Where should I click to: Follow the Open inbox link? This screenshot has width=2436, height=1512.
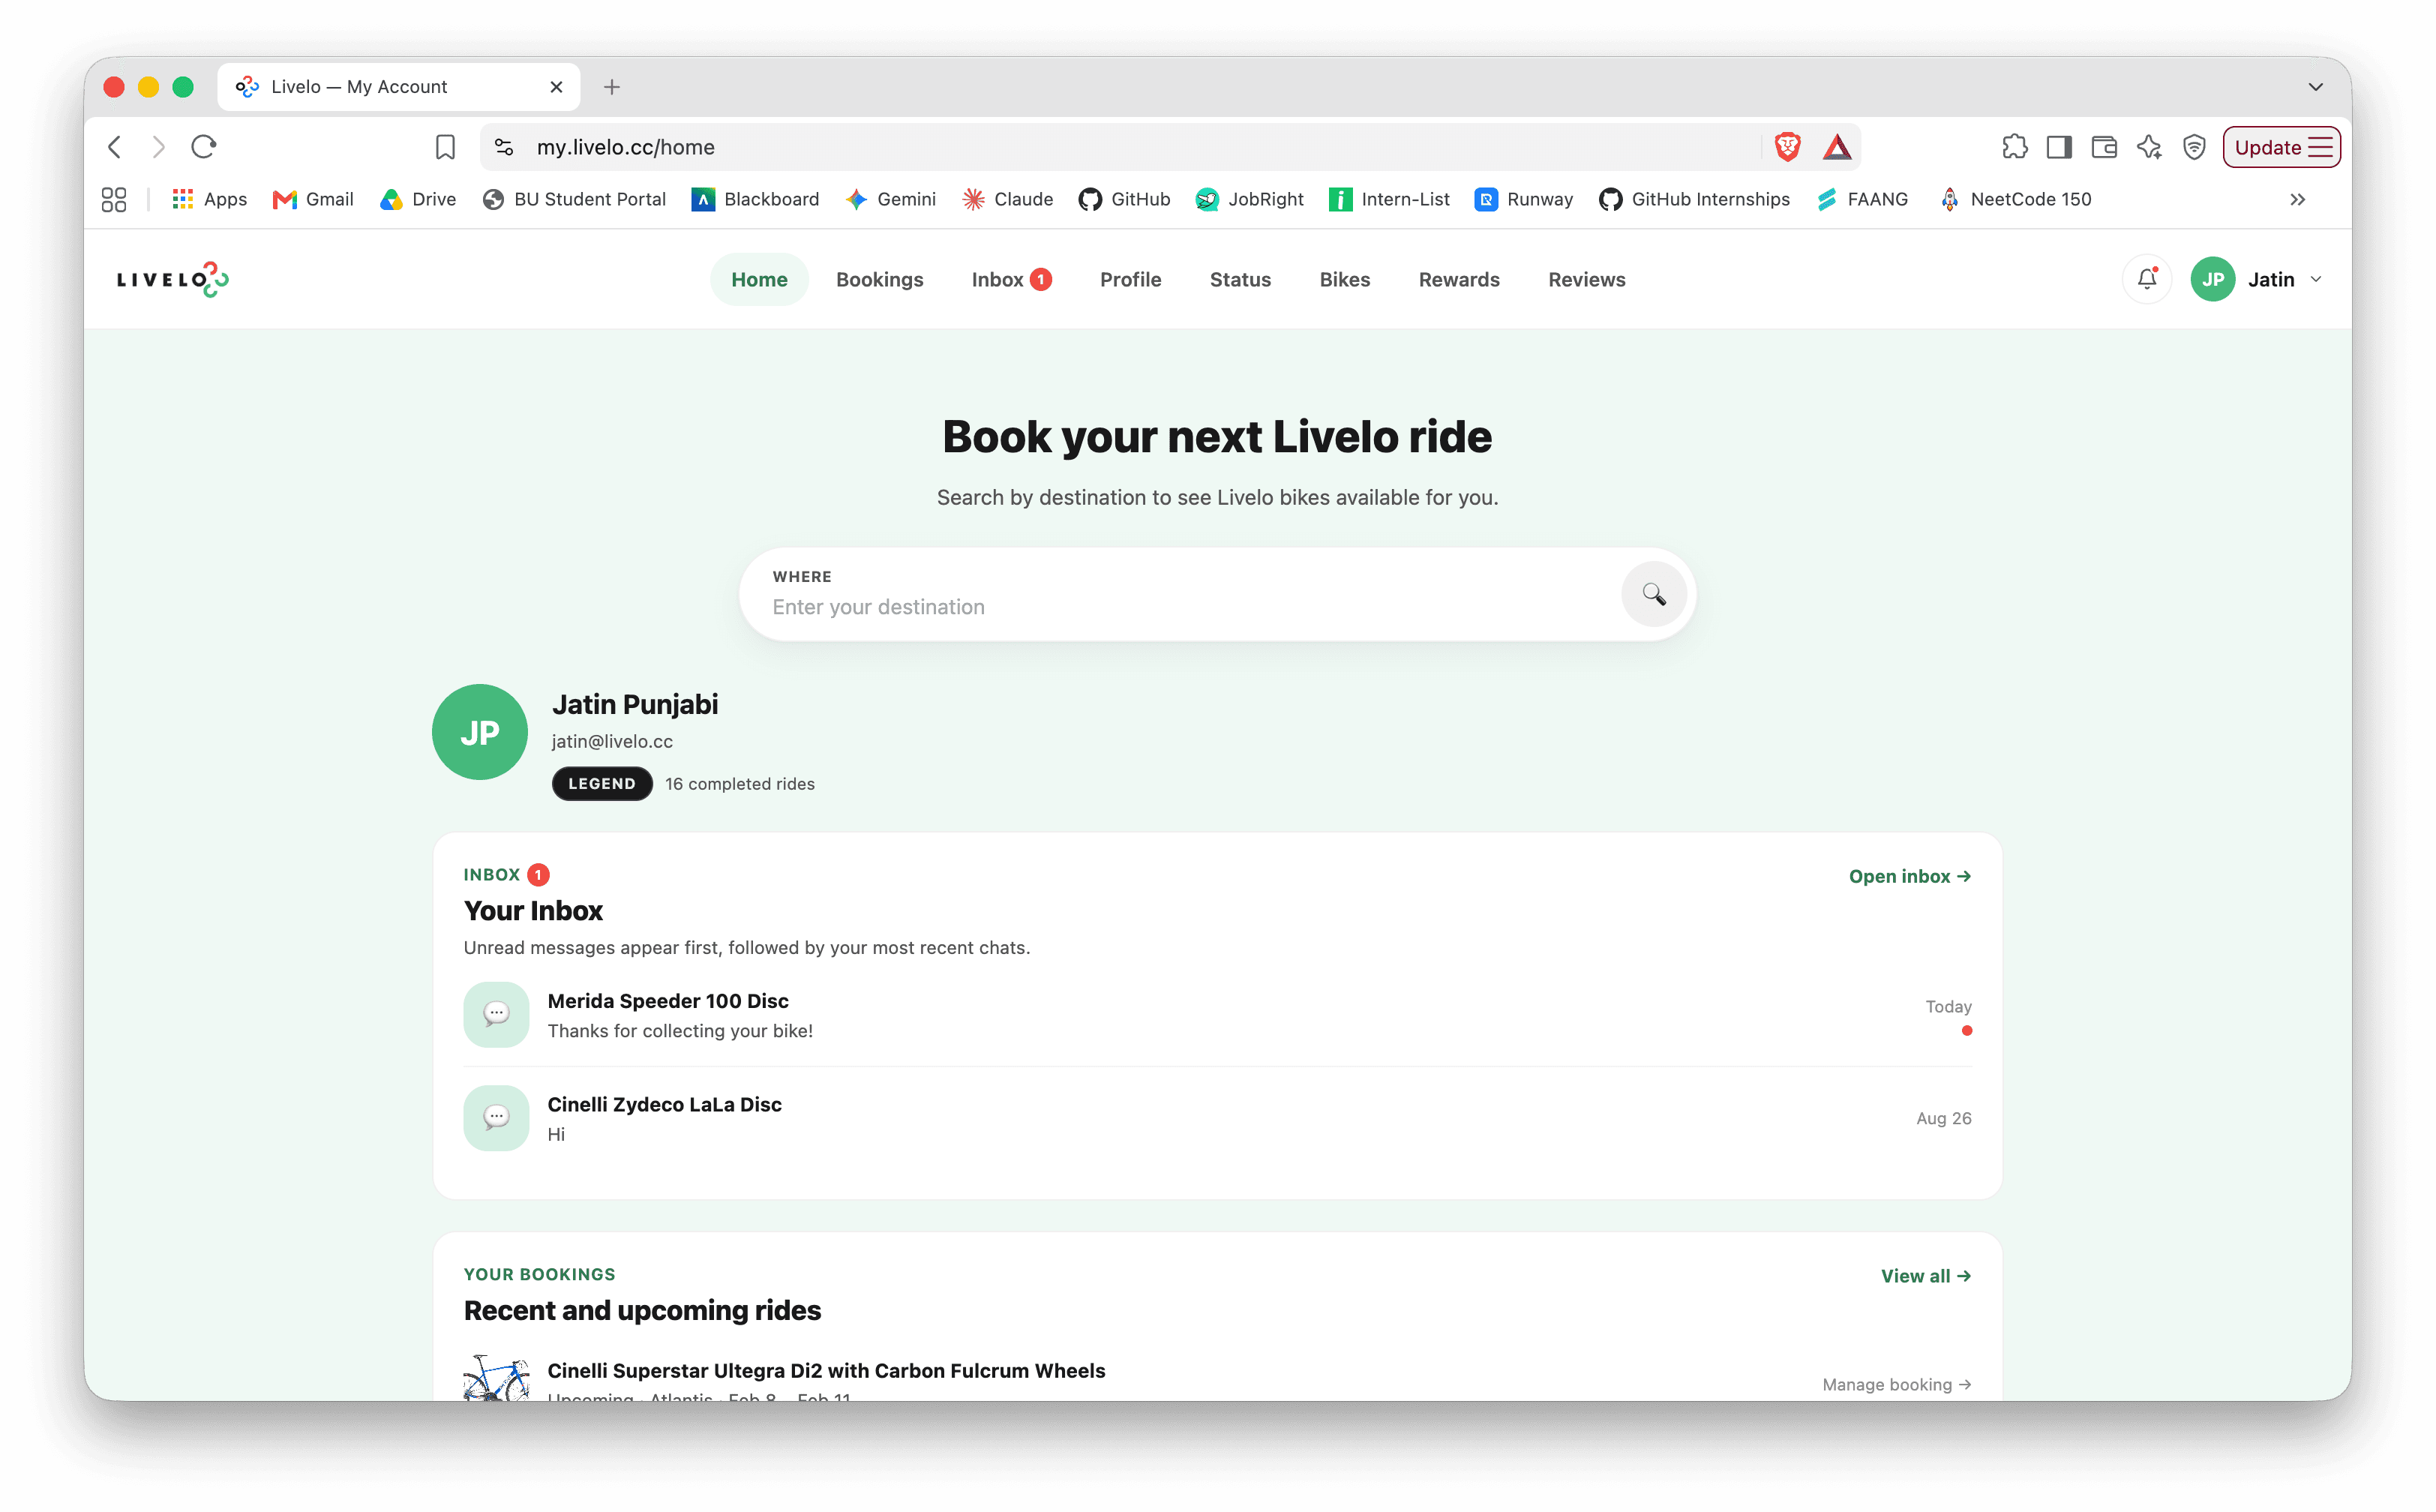[x=1909, y=876]
